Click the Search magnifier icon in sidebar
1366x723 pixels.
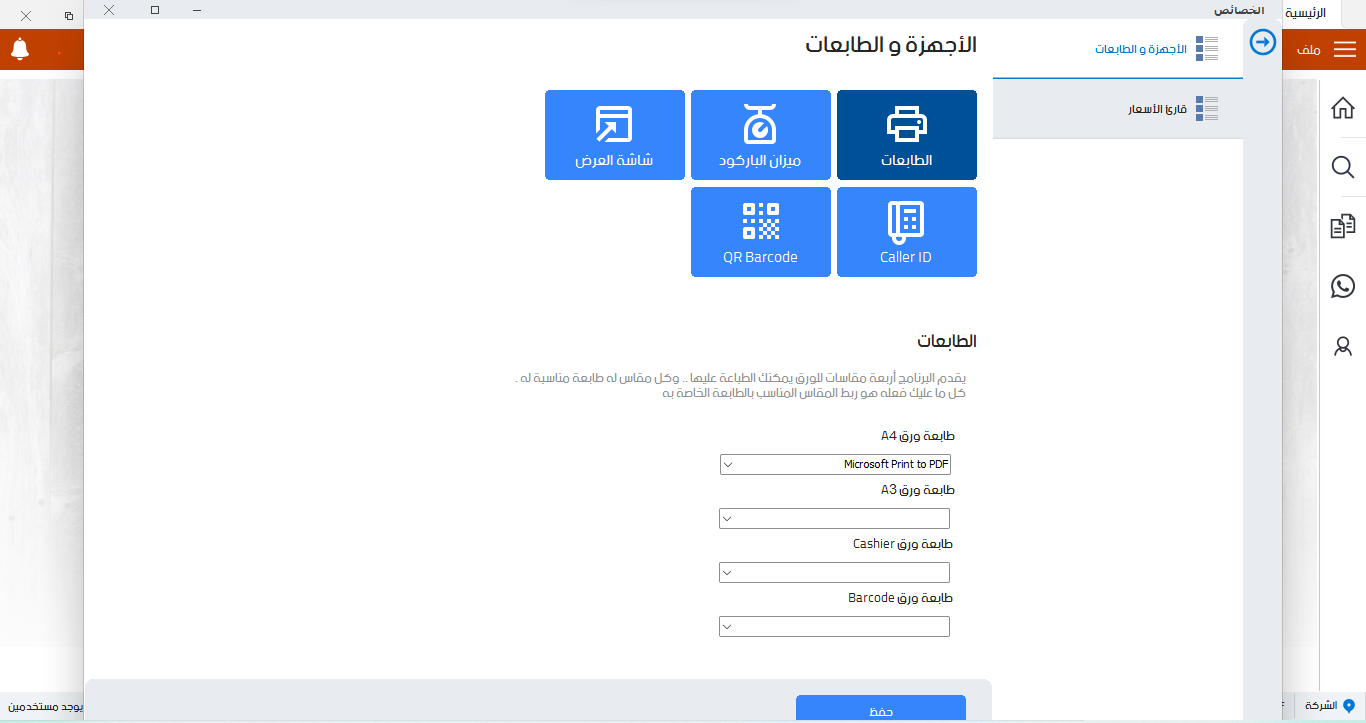pyautogui.click(x=1343, y=167)
